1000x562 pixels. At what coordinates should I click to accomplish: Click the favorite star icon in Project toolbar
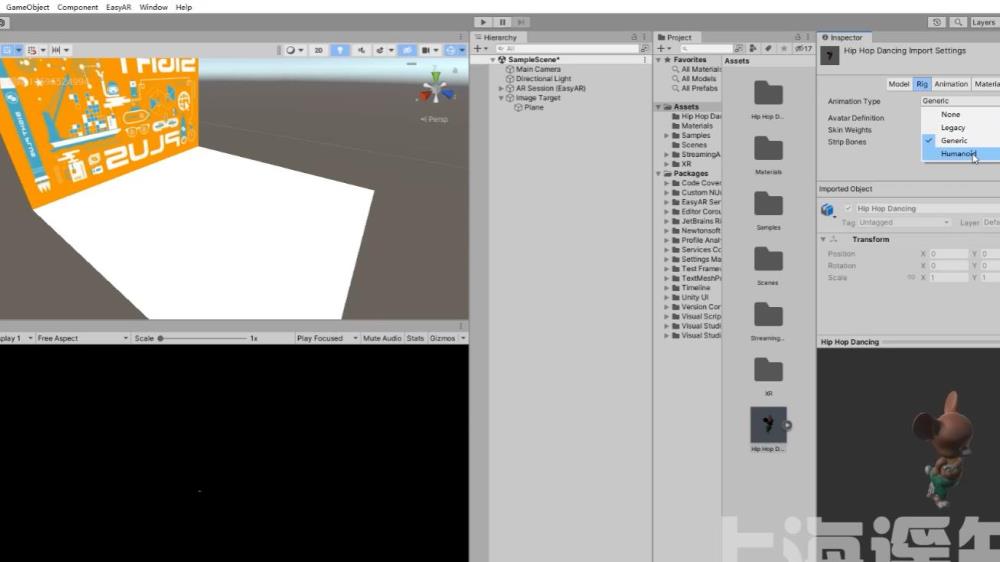tap(784, 48)
